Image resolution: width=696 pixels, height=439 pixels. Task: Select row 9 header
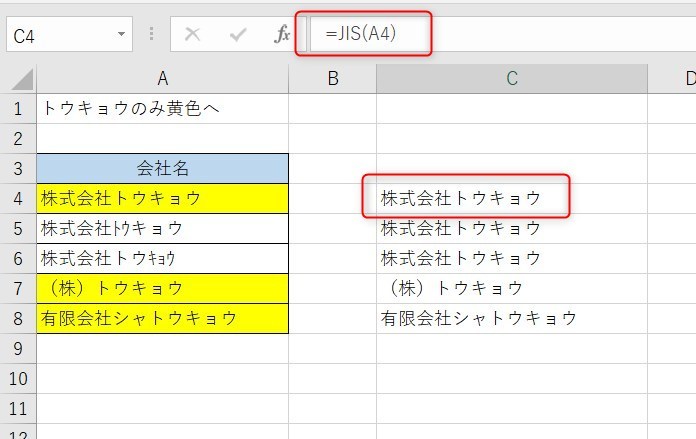pyautogui.click(x=18, y=348)
